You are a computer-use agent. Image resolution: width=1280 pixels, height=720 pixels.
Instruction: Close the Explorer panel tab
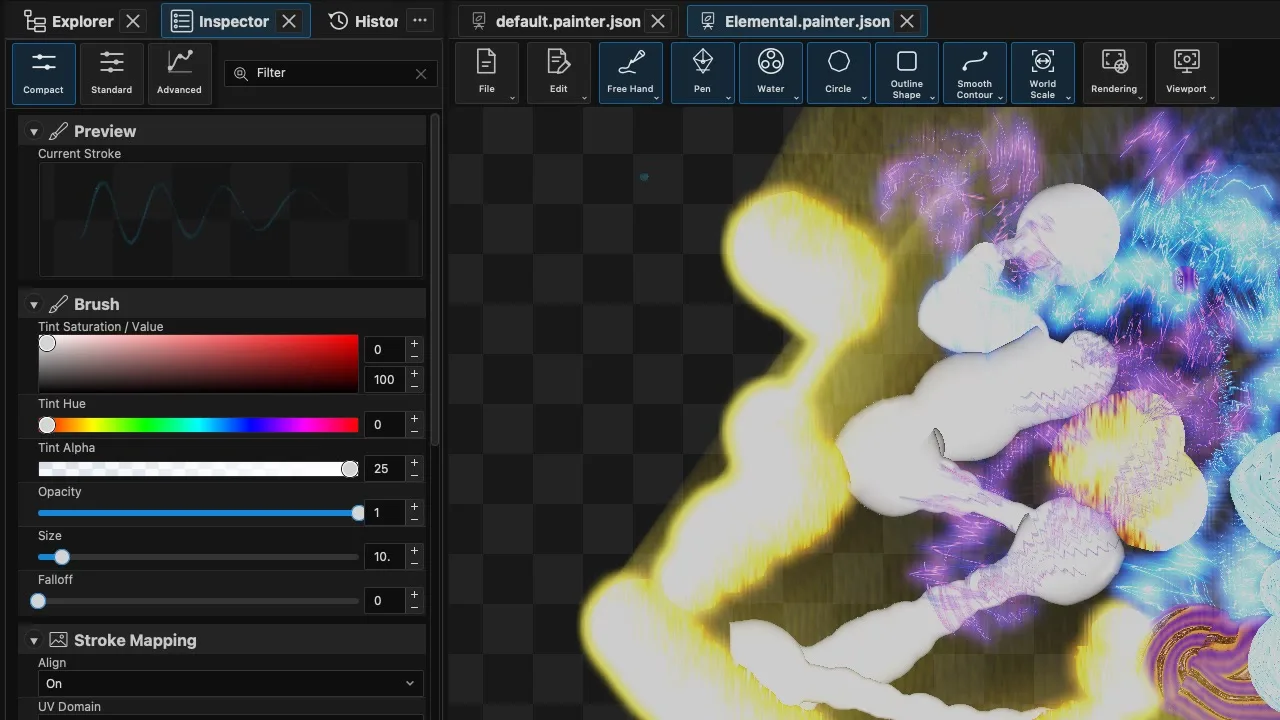pyautogui.click(x=133, y=21)
